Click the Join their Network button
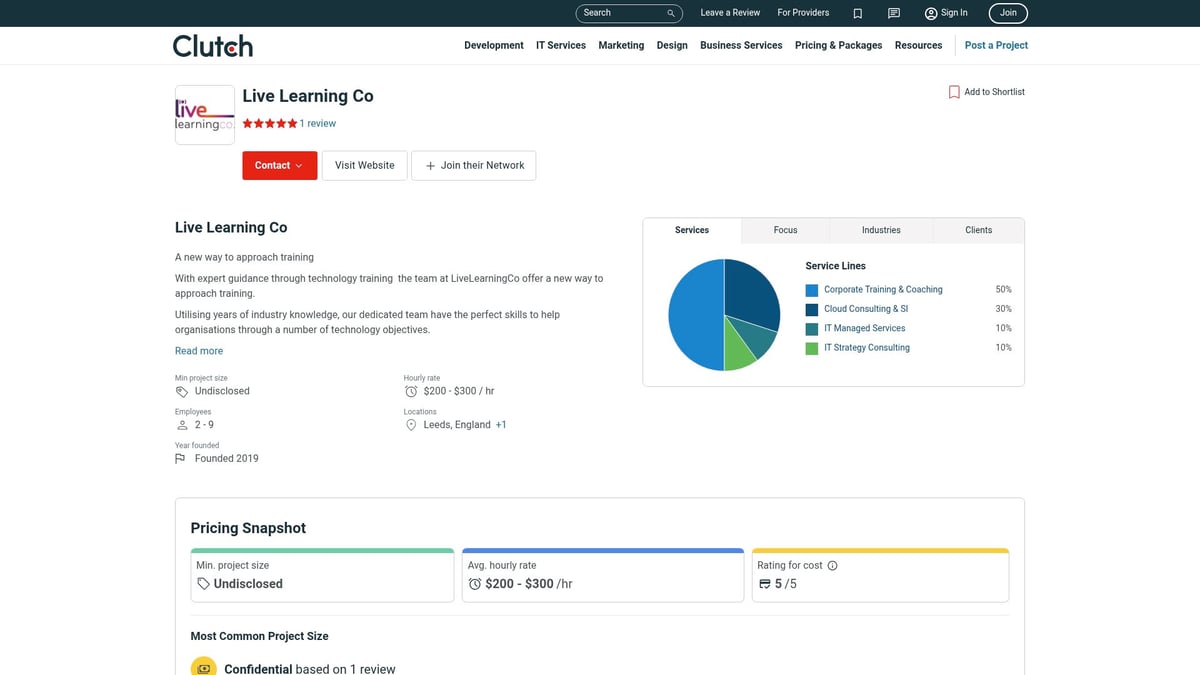 474,166
